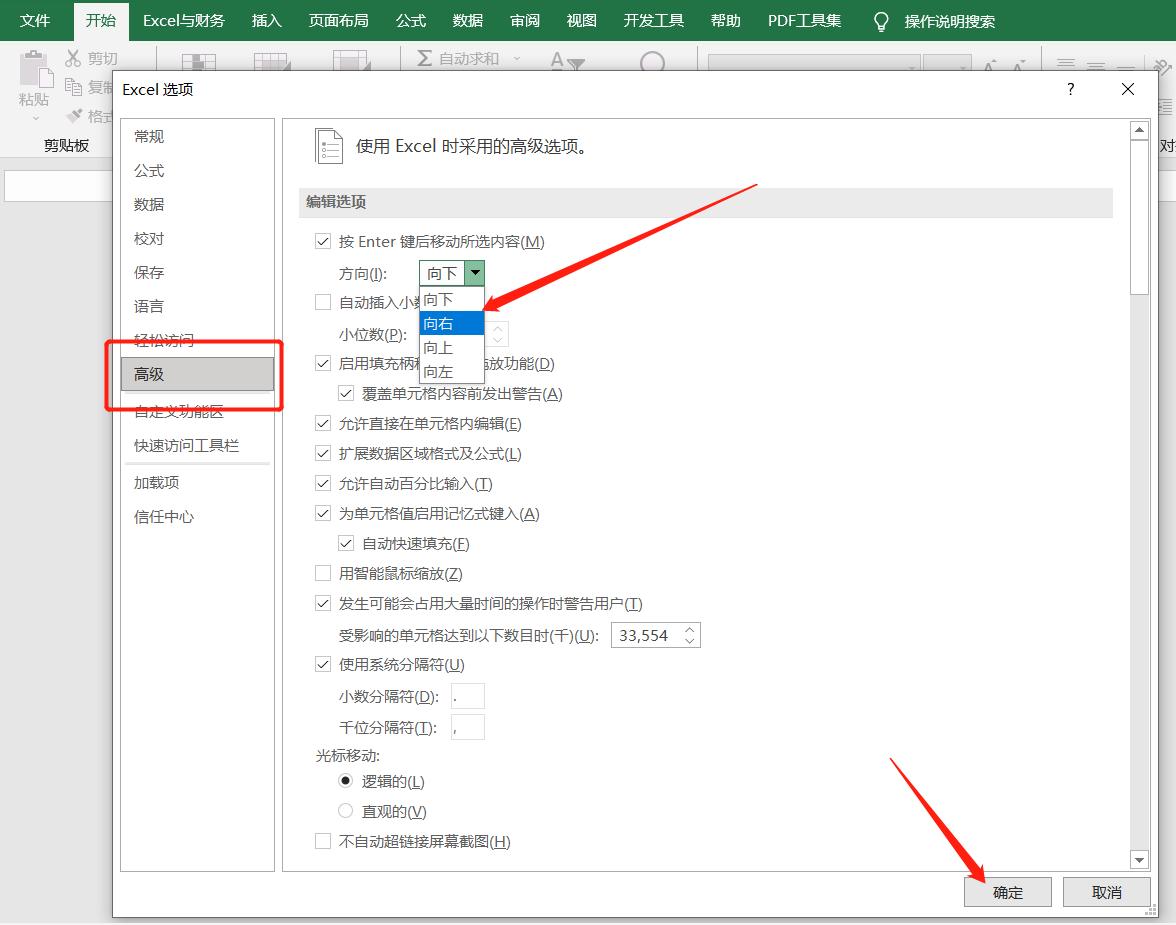1176x925 pixels.
Task: Select the 直观的 radio button
Action: pyautogui.click(x=346, y=811)
